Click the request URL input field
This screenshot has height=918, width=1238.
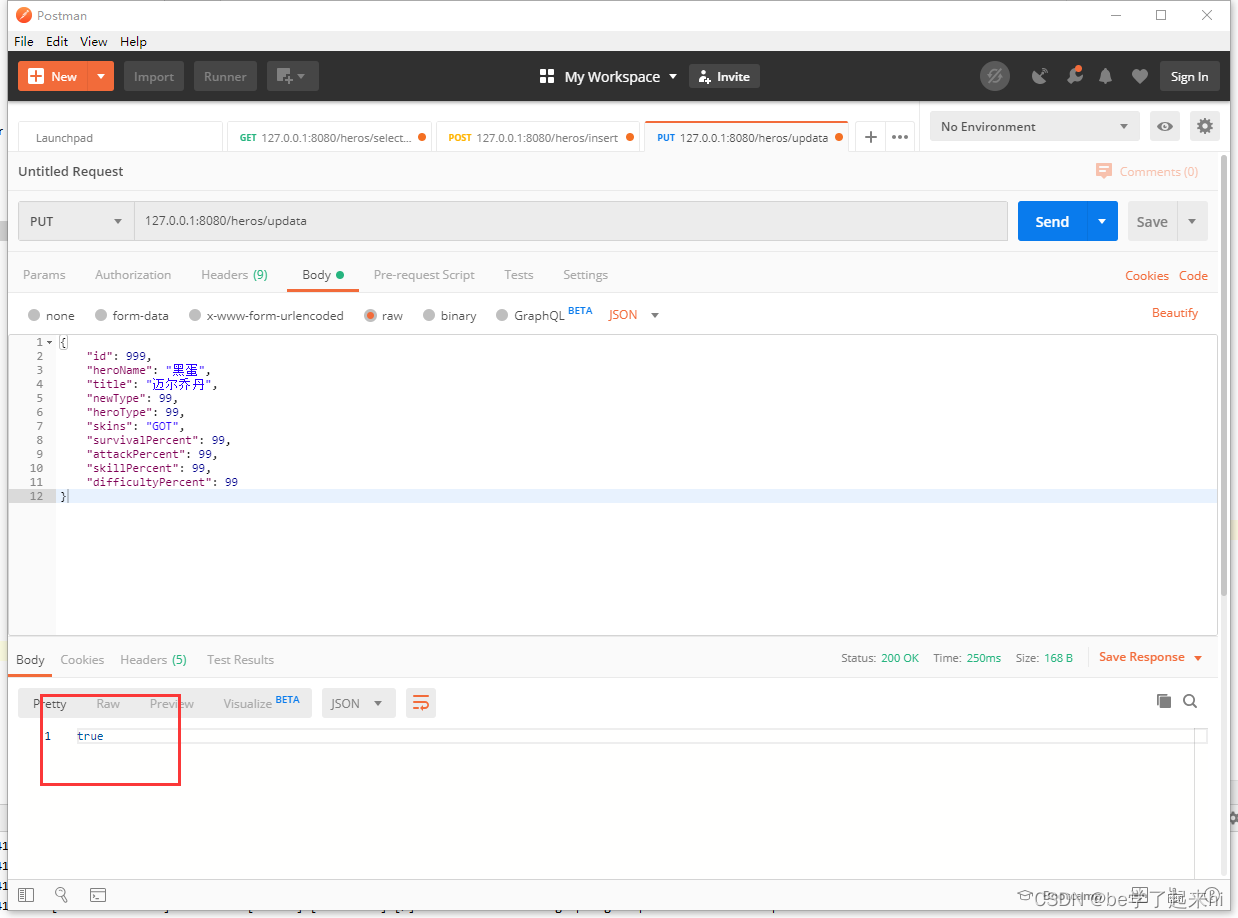571,221
